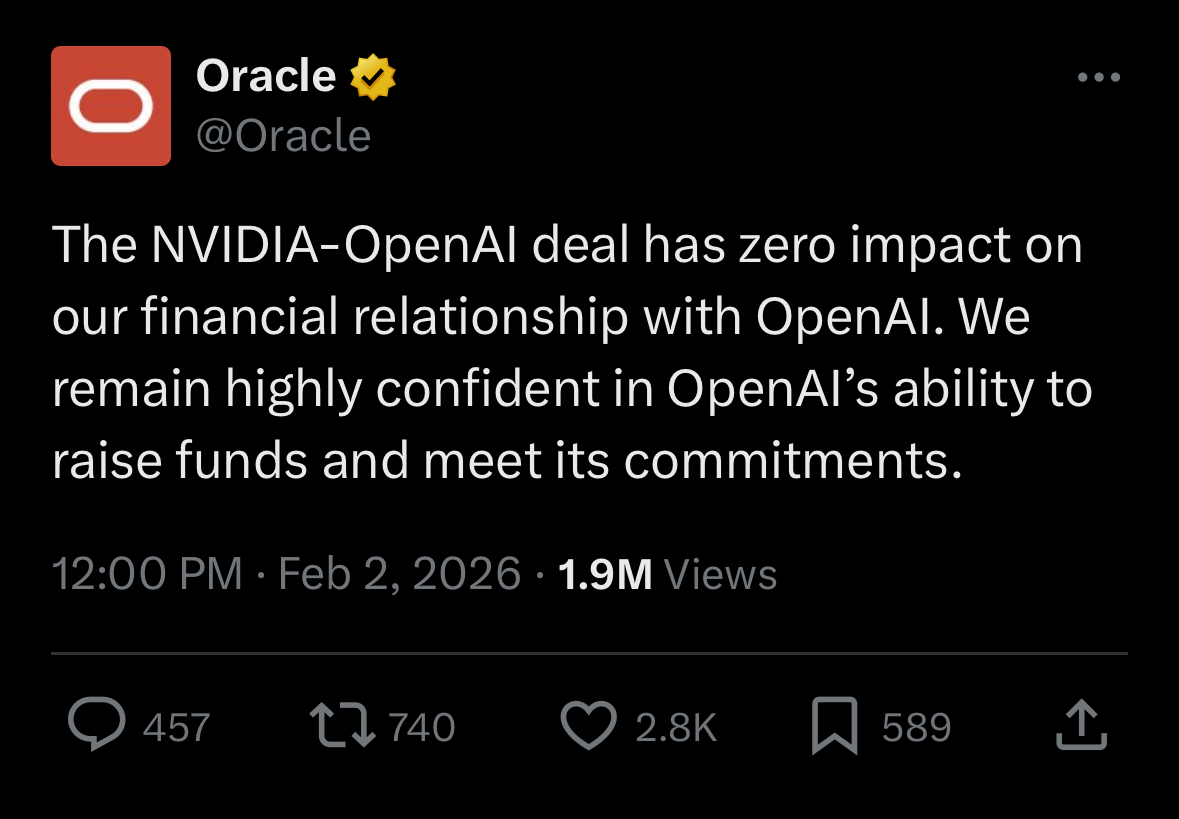Click the 740 reposts count
This screenshot has width=1179, height=819.
click(421, 727)
